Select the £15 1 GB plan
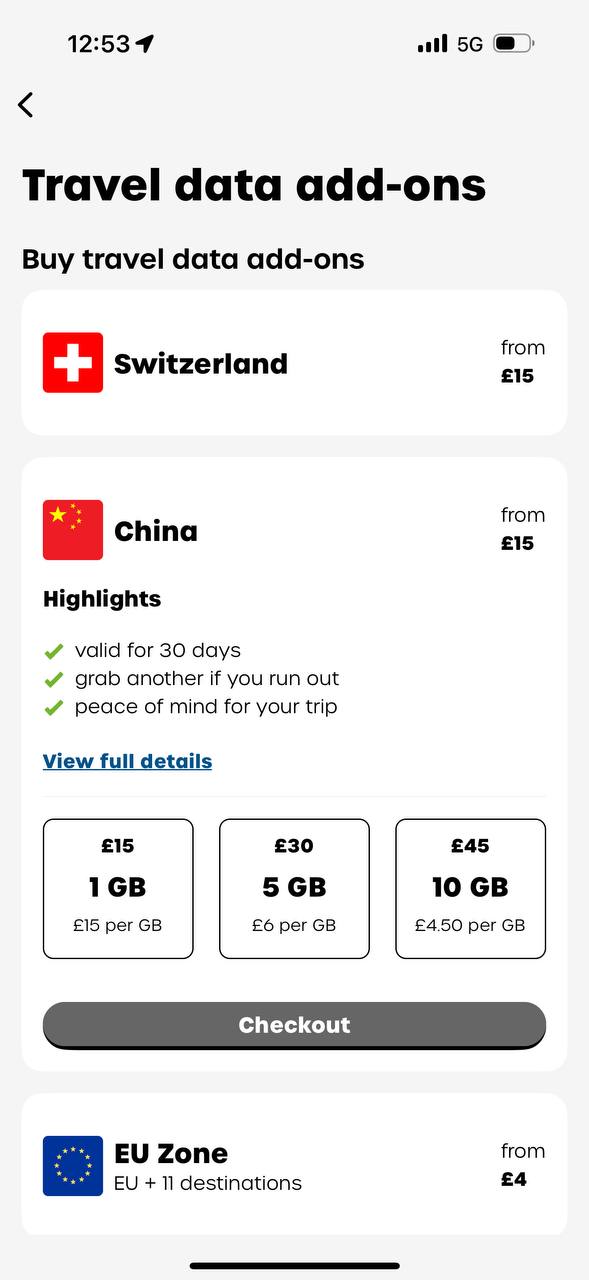 coord(118,889)
